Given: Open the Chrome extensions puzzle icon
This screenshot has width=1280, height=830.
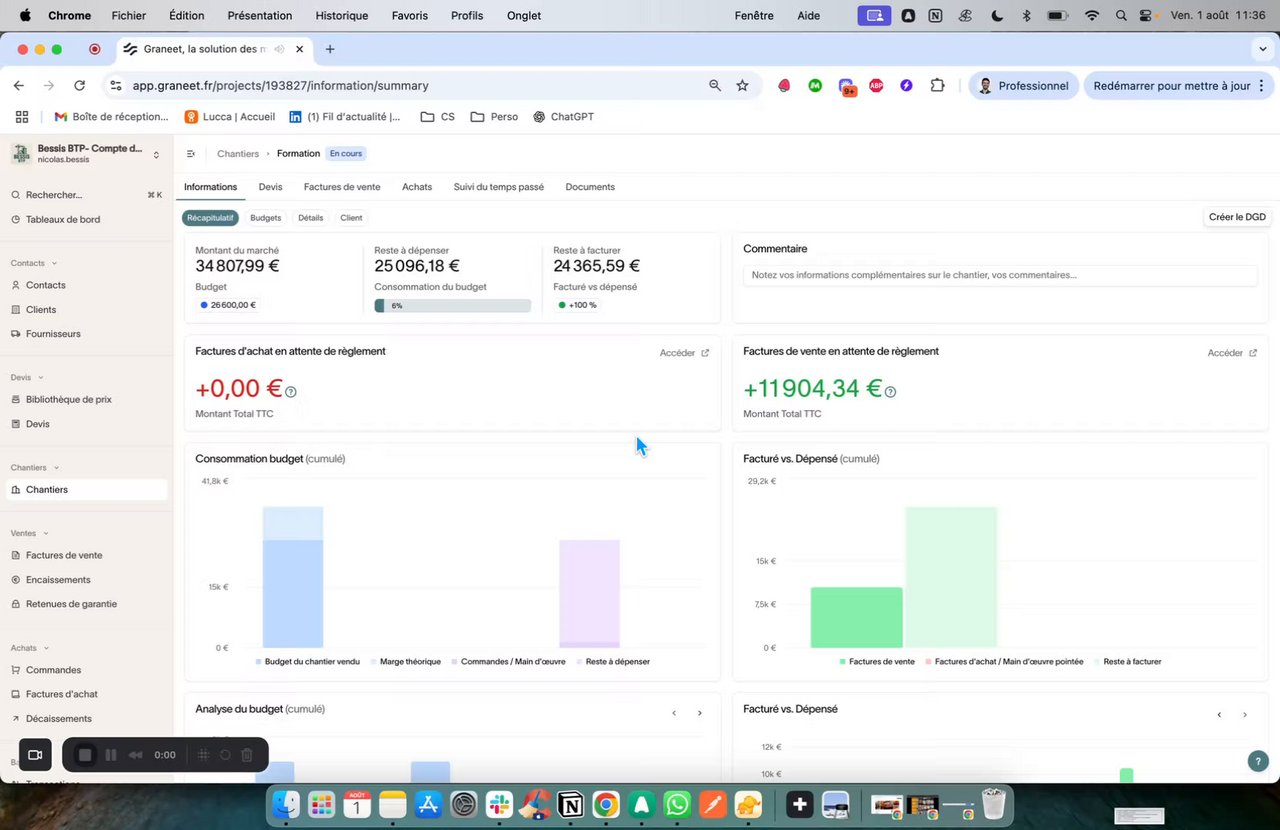Looking at the screenshot, I should pos(937,86).
